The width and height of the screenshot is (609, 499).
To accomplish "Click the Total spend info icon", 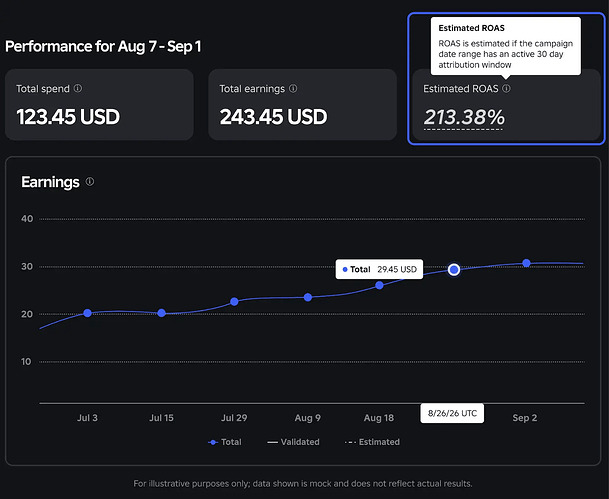I will (78, 88).
